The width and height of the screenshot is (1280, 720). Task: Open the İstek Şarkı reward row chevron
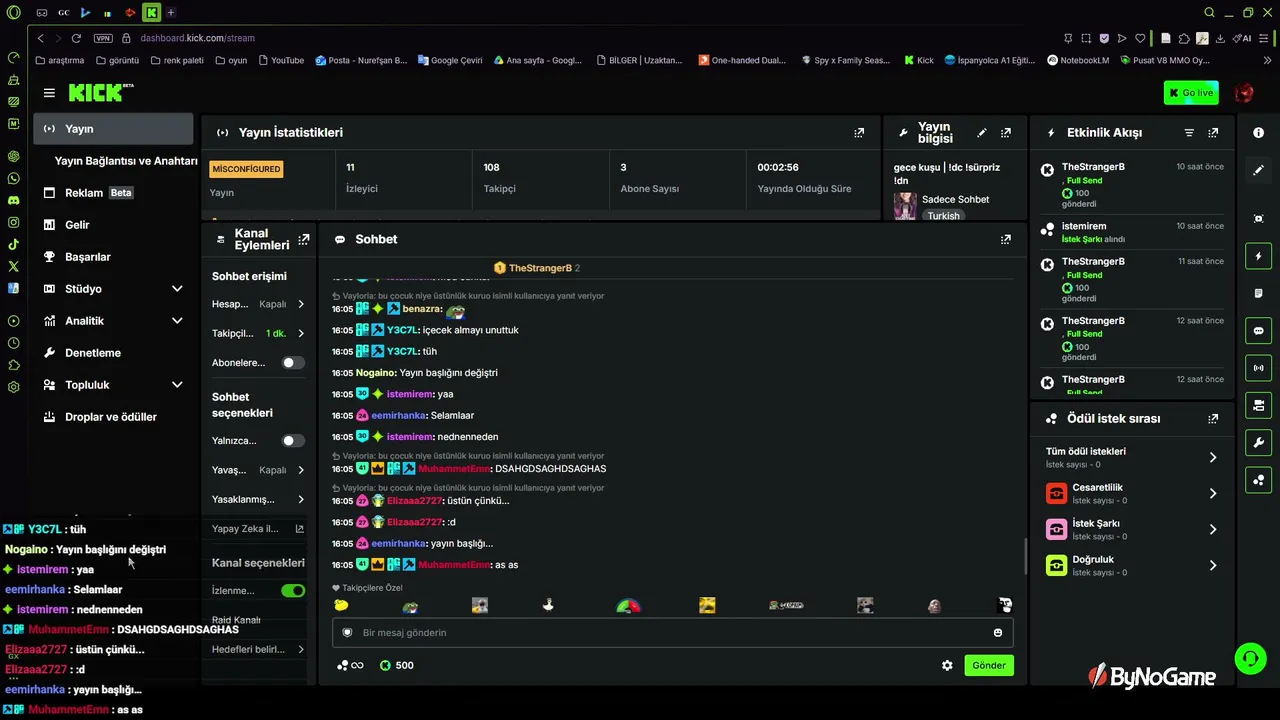click(x=1213, y=529)
